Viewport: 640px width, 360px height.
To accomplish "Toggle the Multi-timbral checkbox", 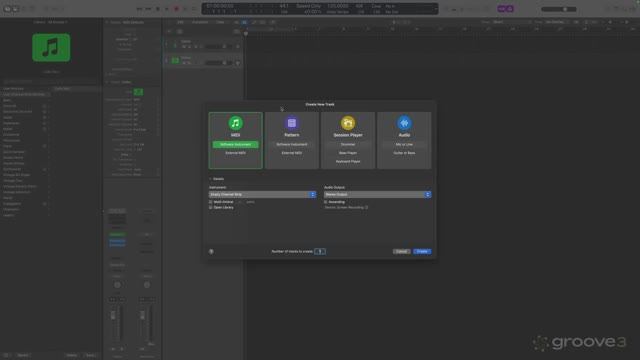I will pyautogui.click(x=211, y=202).
